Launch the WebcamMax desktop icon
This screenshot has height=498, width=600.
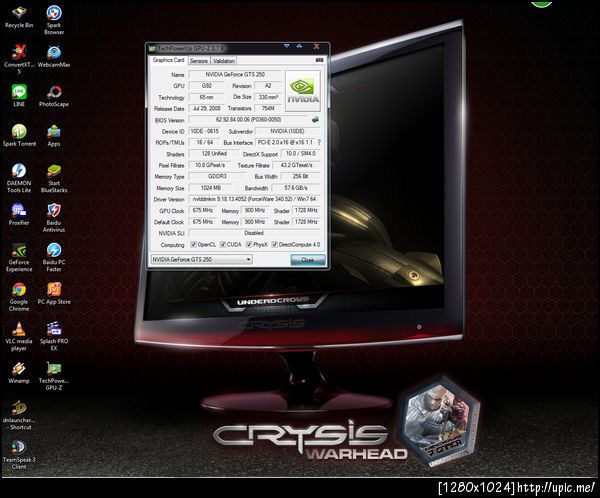54,57
